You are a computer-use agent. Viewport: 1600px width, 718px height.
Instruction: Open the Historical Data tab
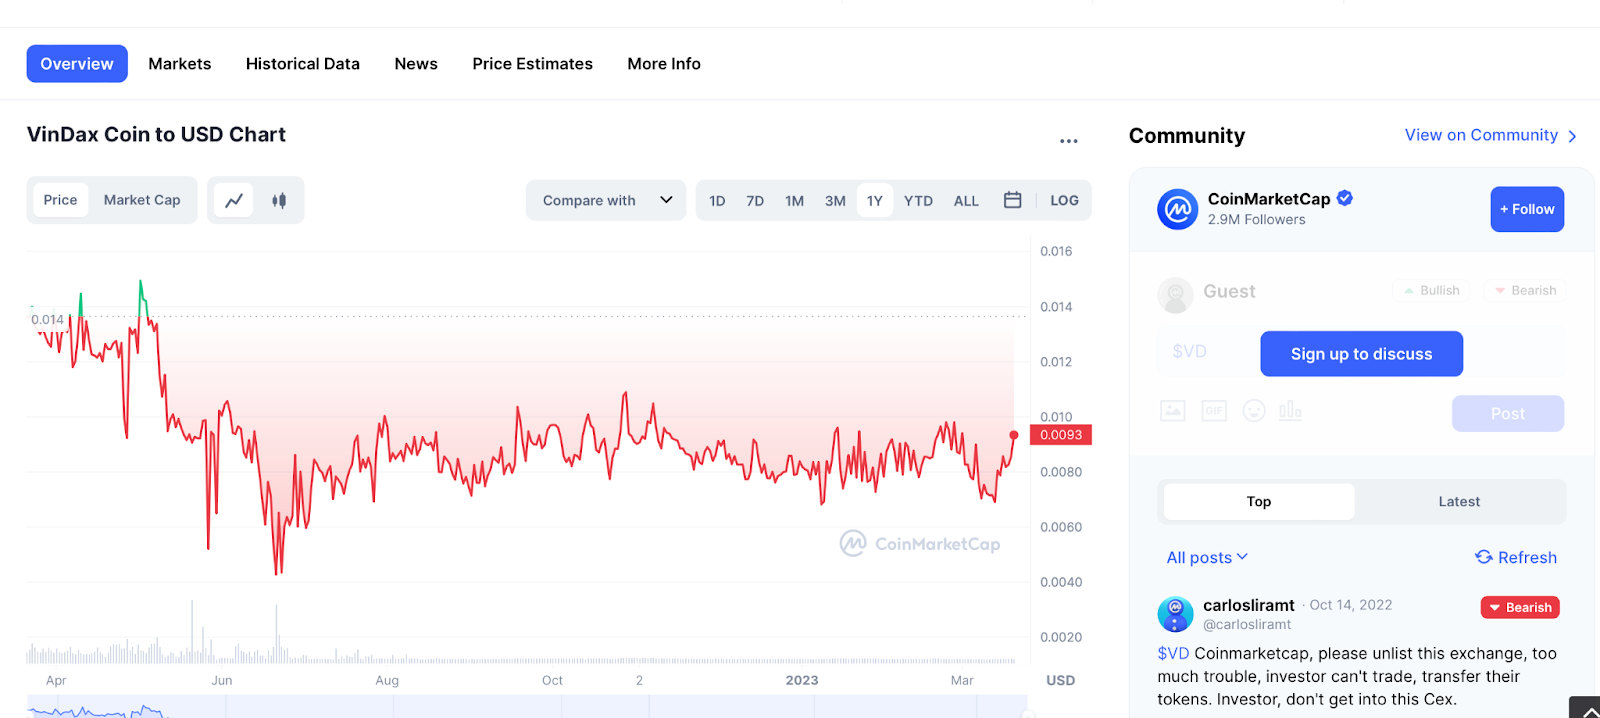click(x=302, y=64)
